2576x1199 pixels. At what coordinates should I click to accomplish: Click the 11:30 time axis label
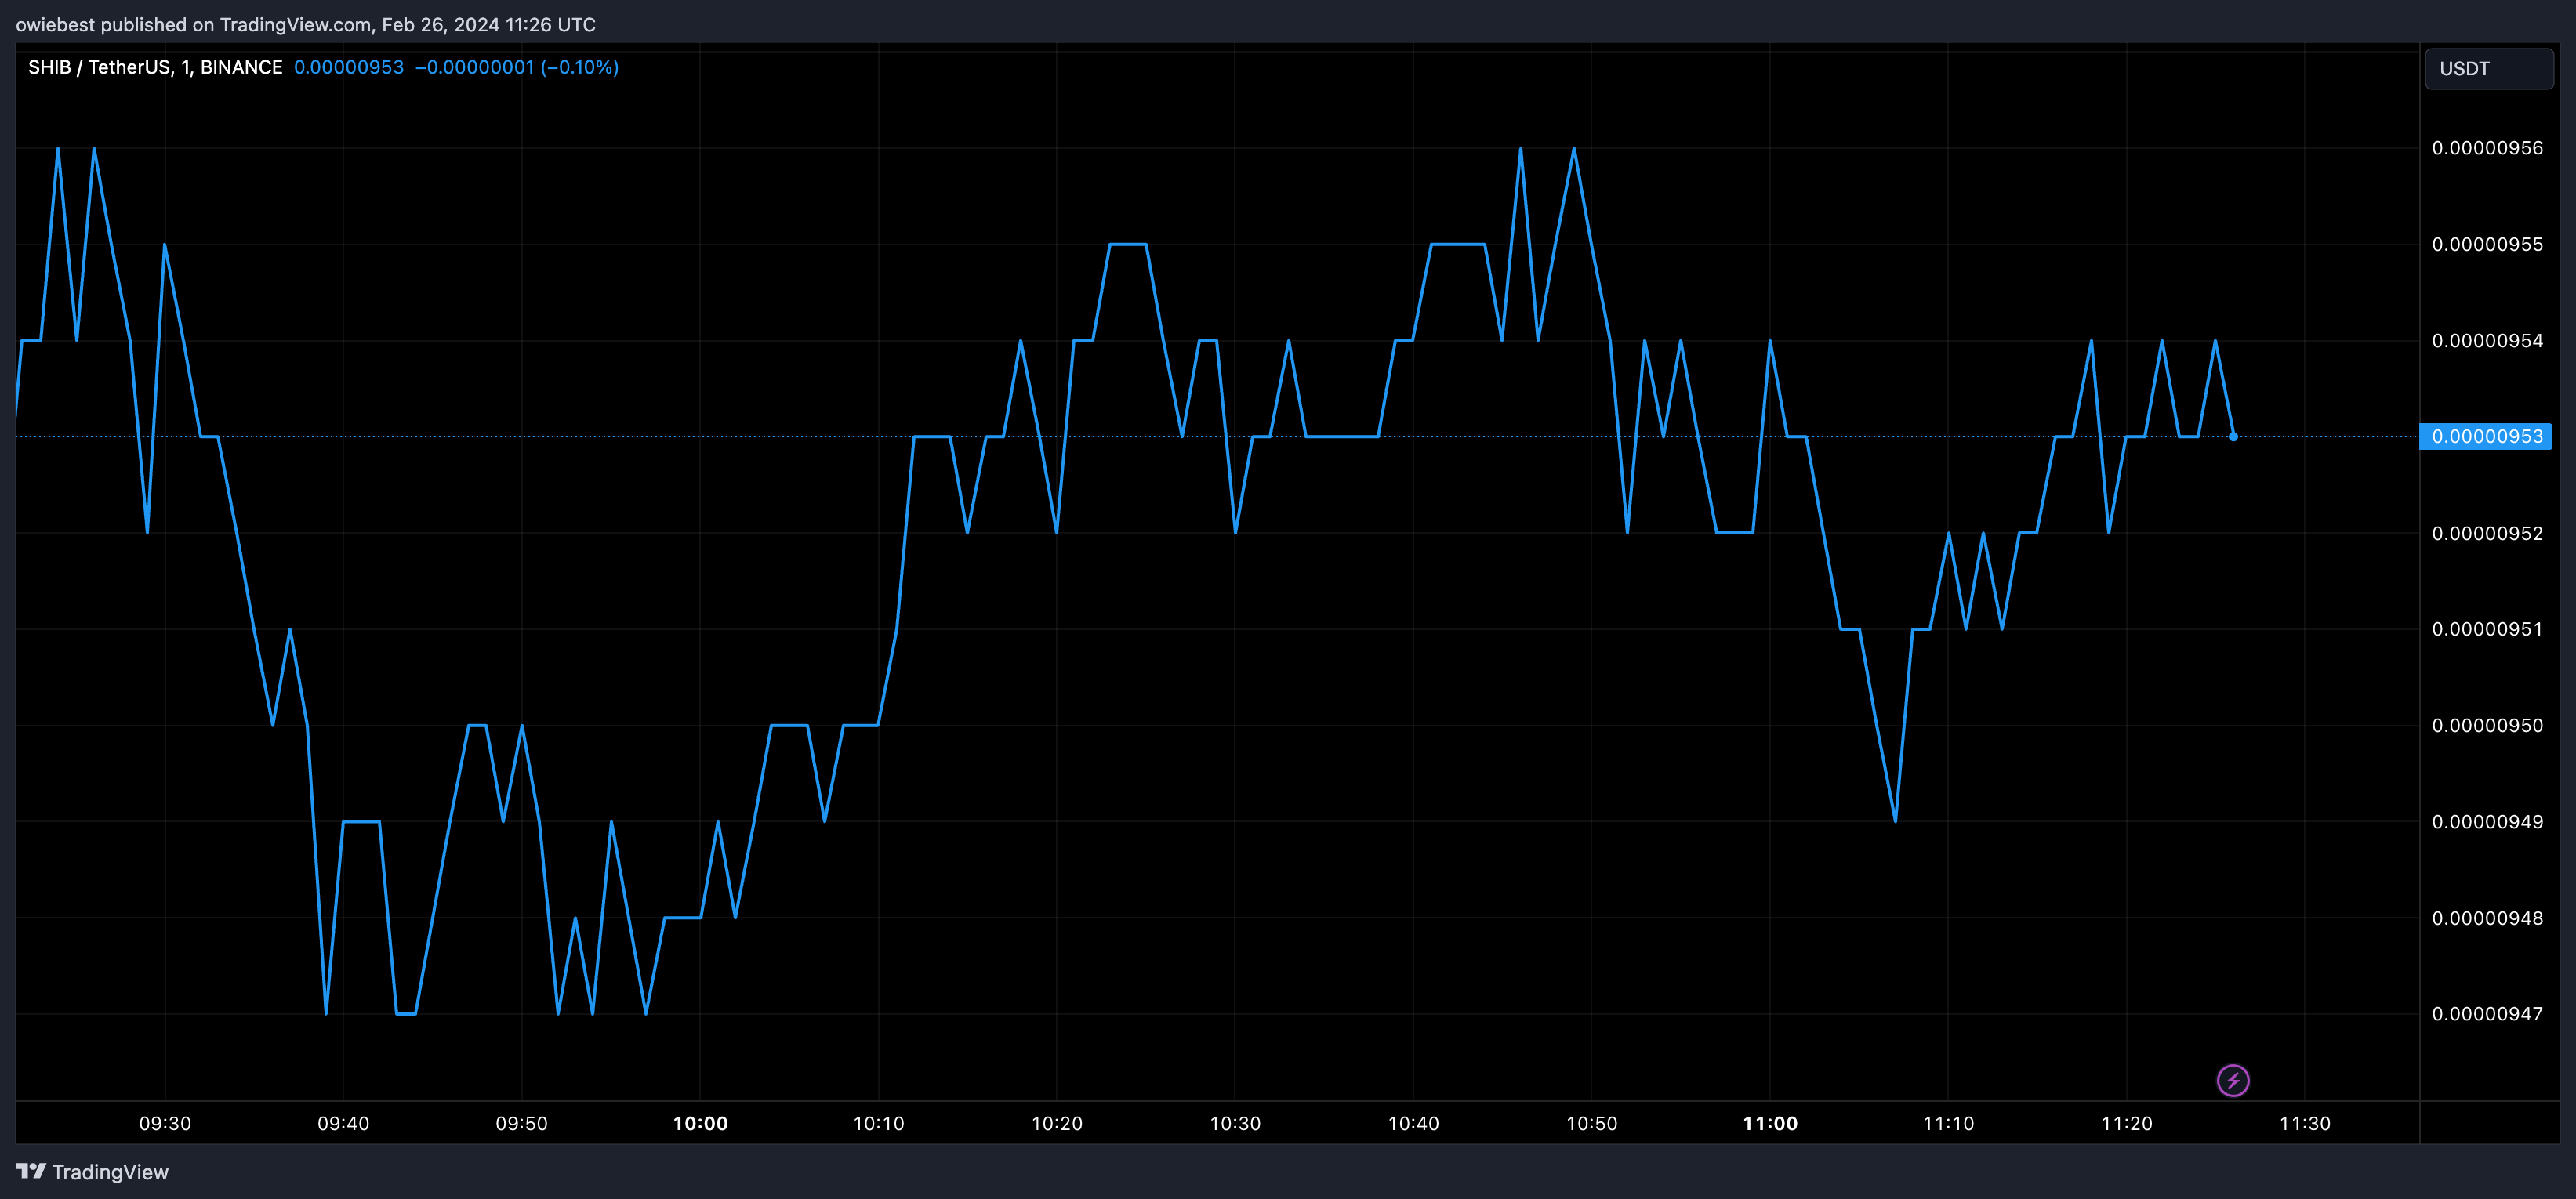coord(2305,1123)
